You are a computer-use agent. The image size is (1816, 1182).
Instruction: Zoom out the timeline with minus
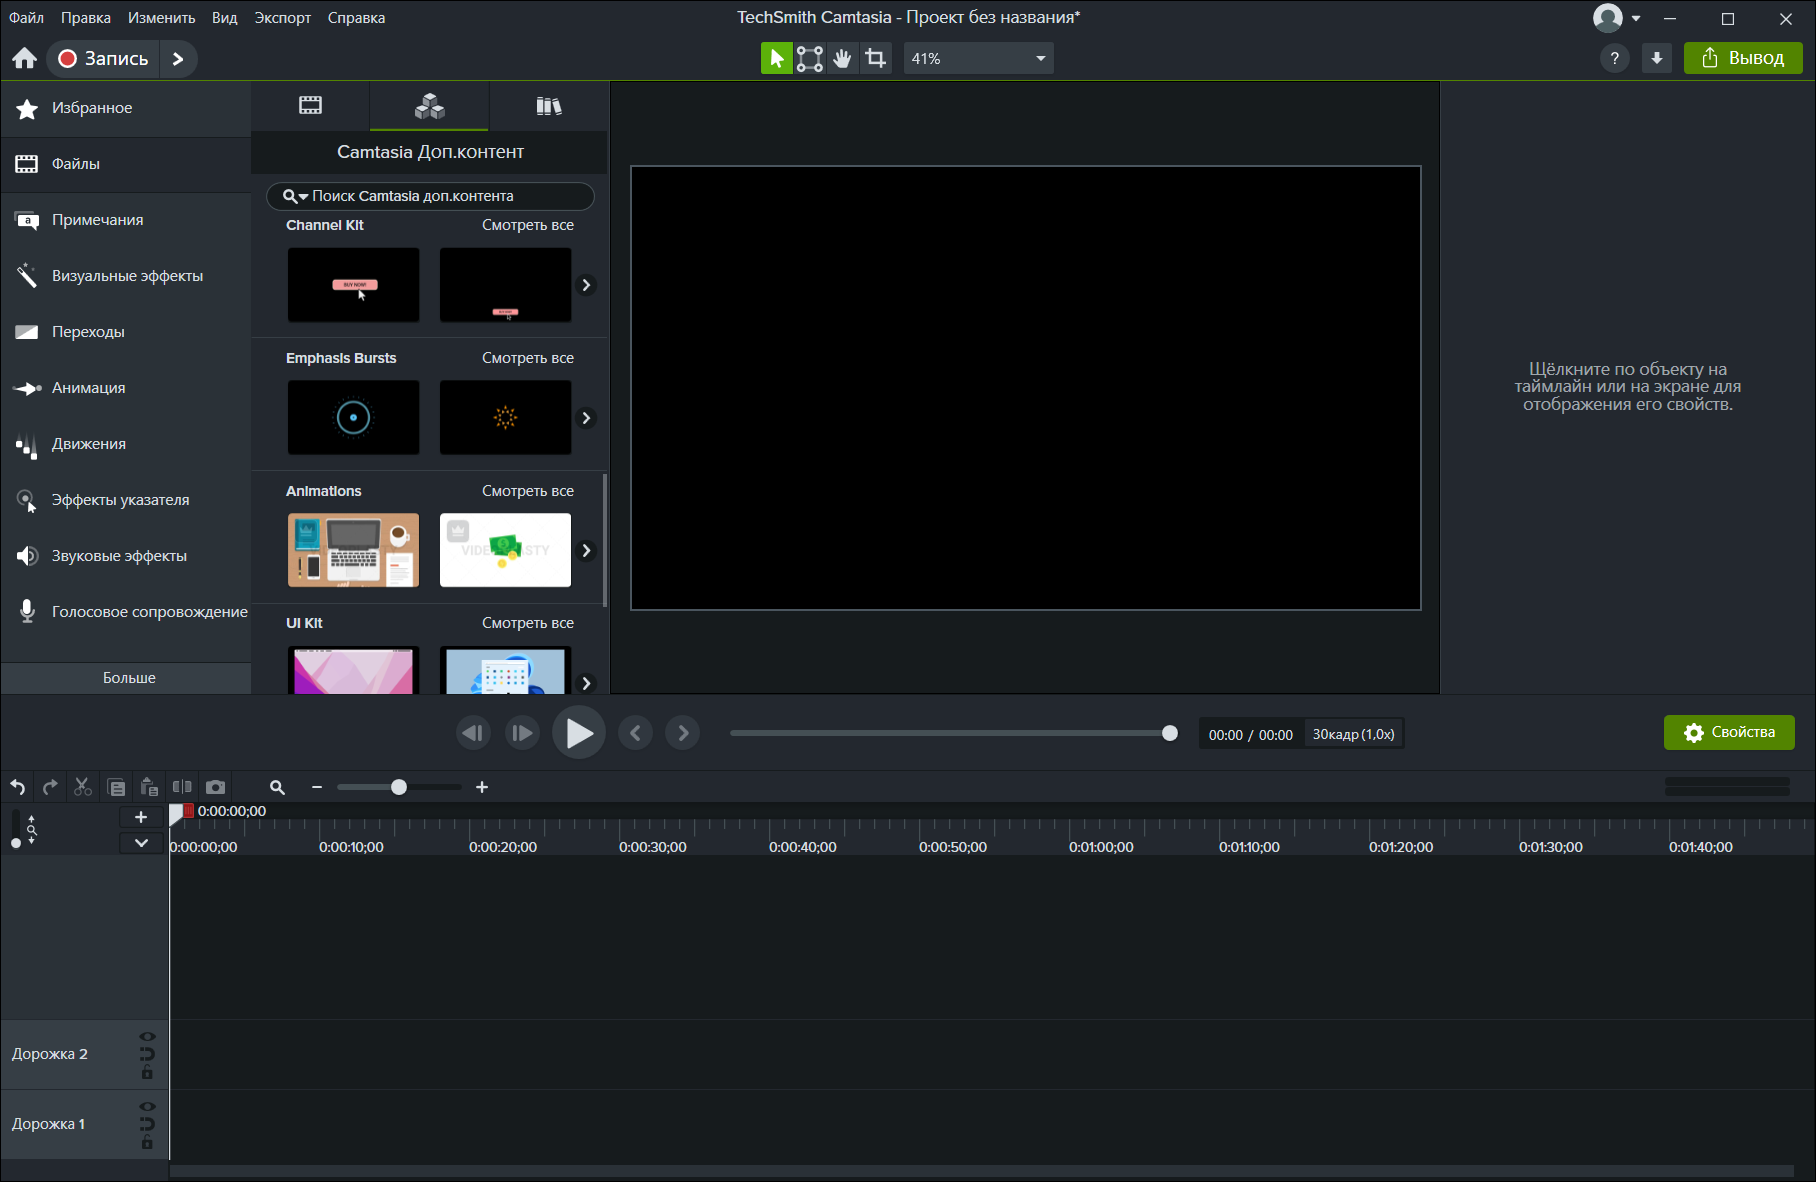(317, 787)
